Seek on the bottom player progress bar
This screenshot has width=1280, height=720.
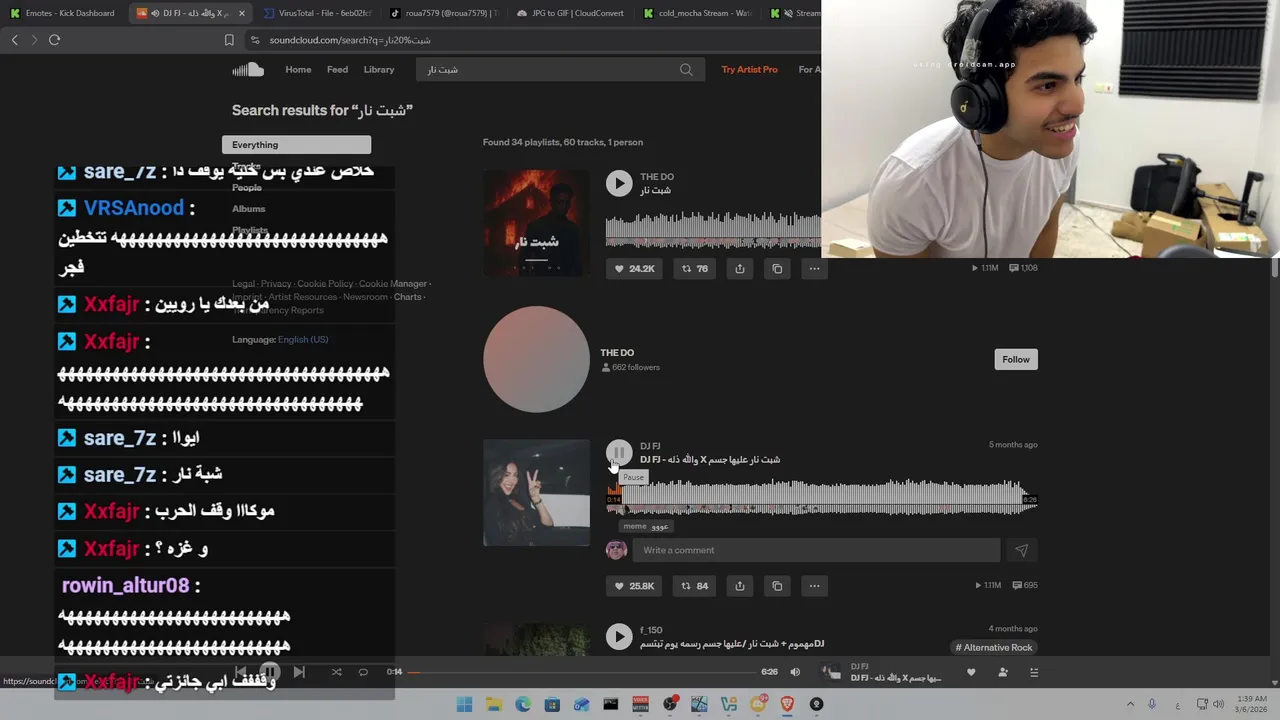(583, 672)
